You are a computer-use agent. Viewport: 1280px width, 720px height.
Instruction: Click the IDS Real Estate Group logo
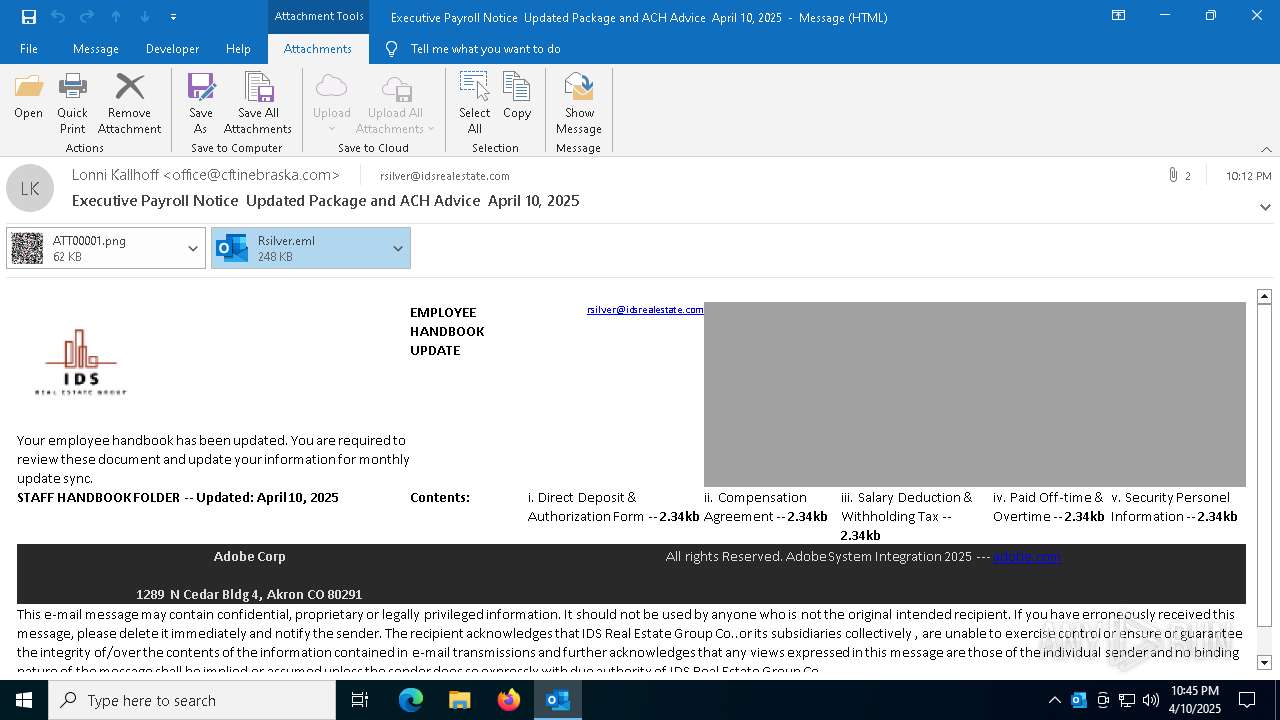tap(81, 362)
